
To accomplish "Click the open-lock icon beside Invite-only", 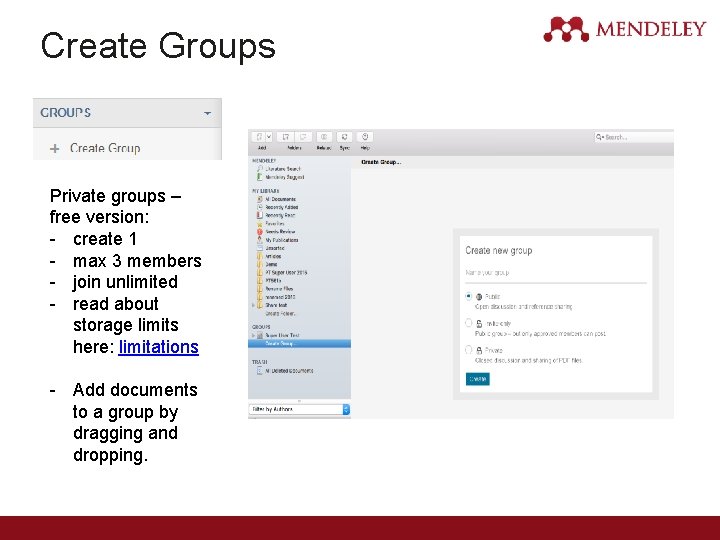I will [x=479, y=324].
